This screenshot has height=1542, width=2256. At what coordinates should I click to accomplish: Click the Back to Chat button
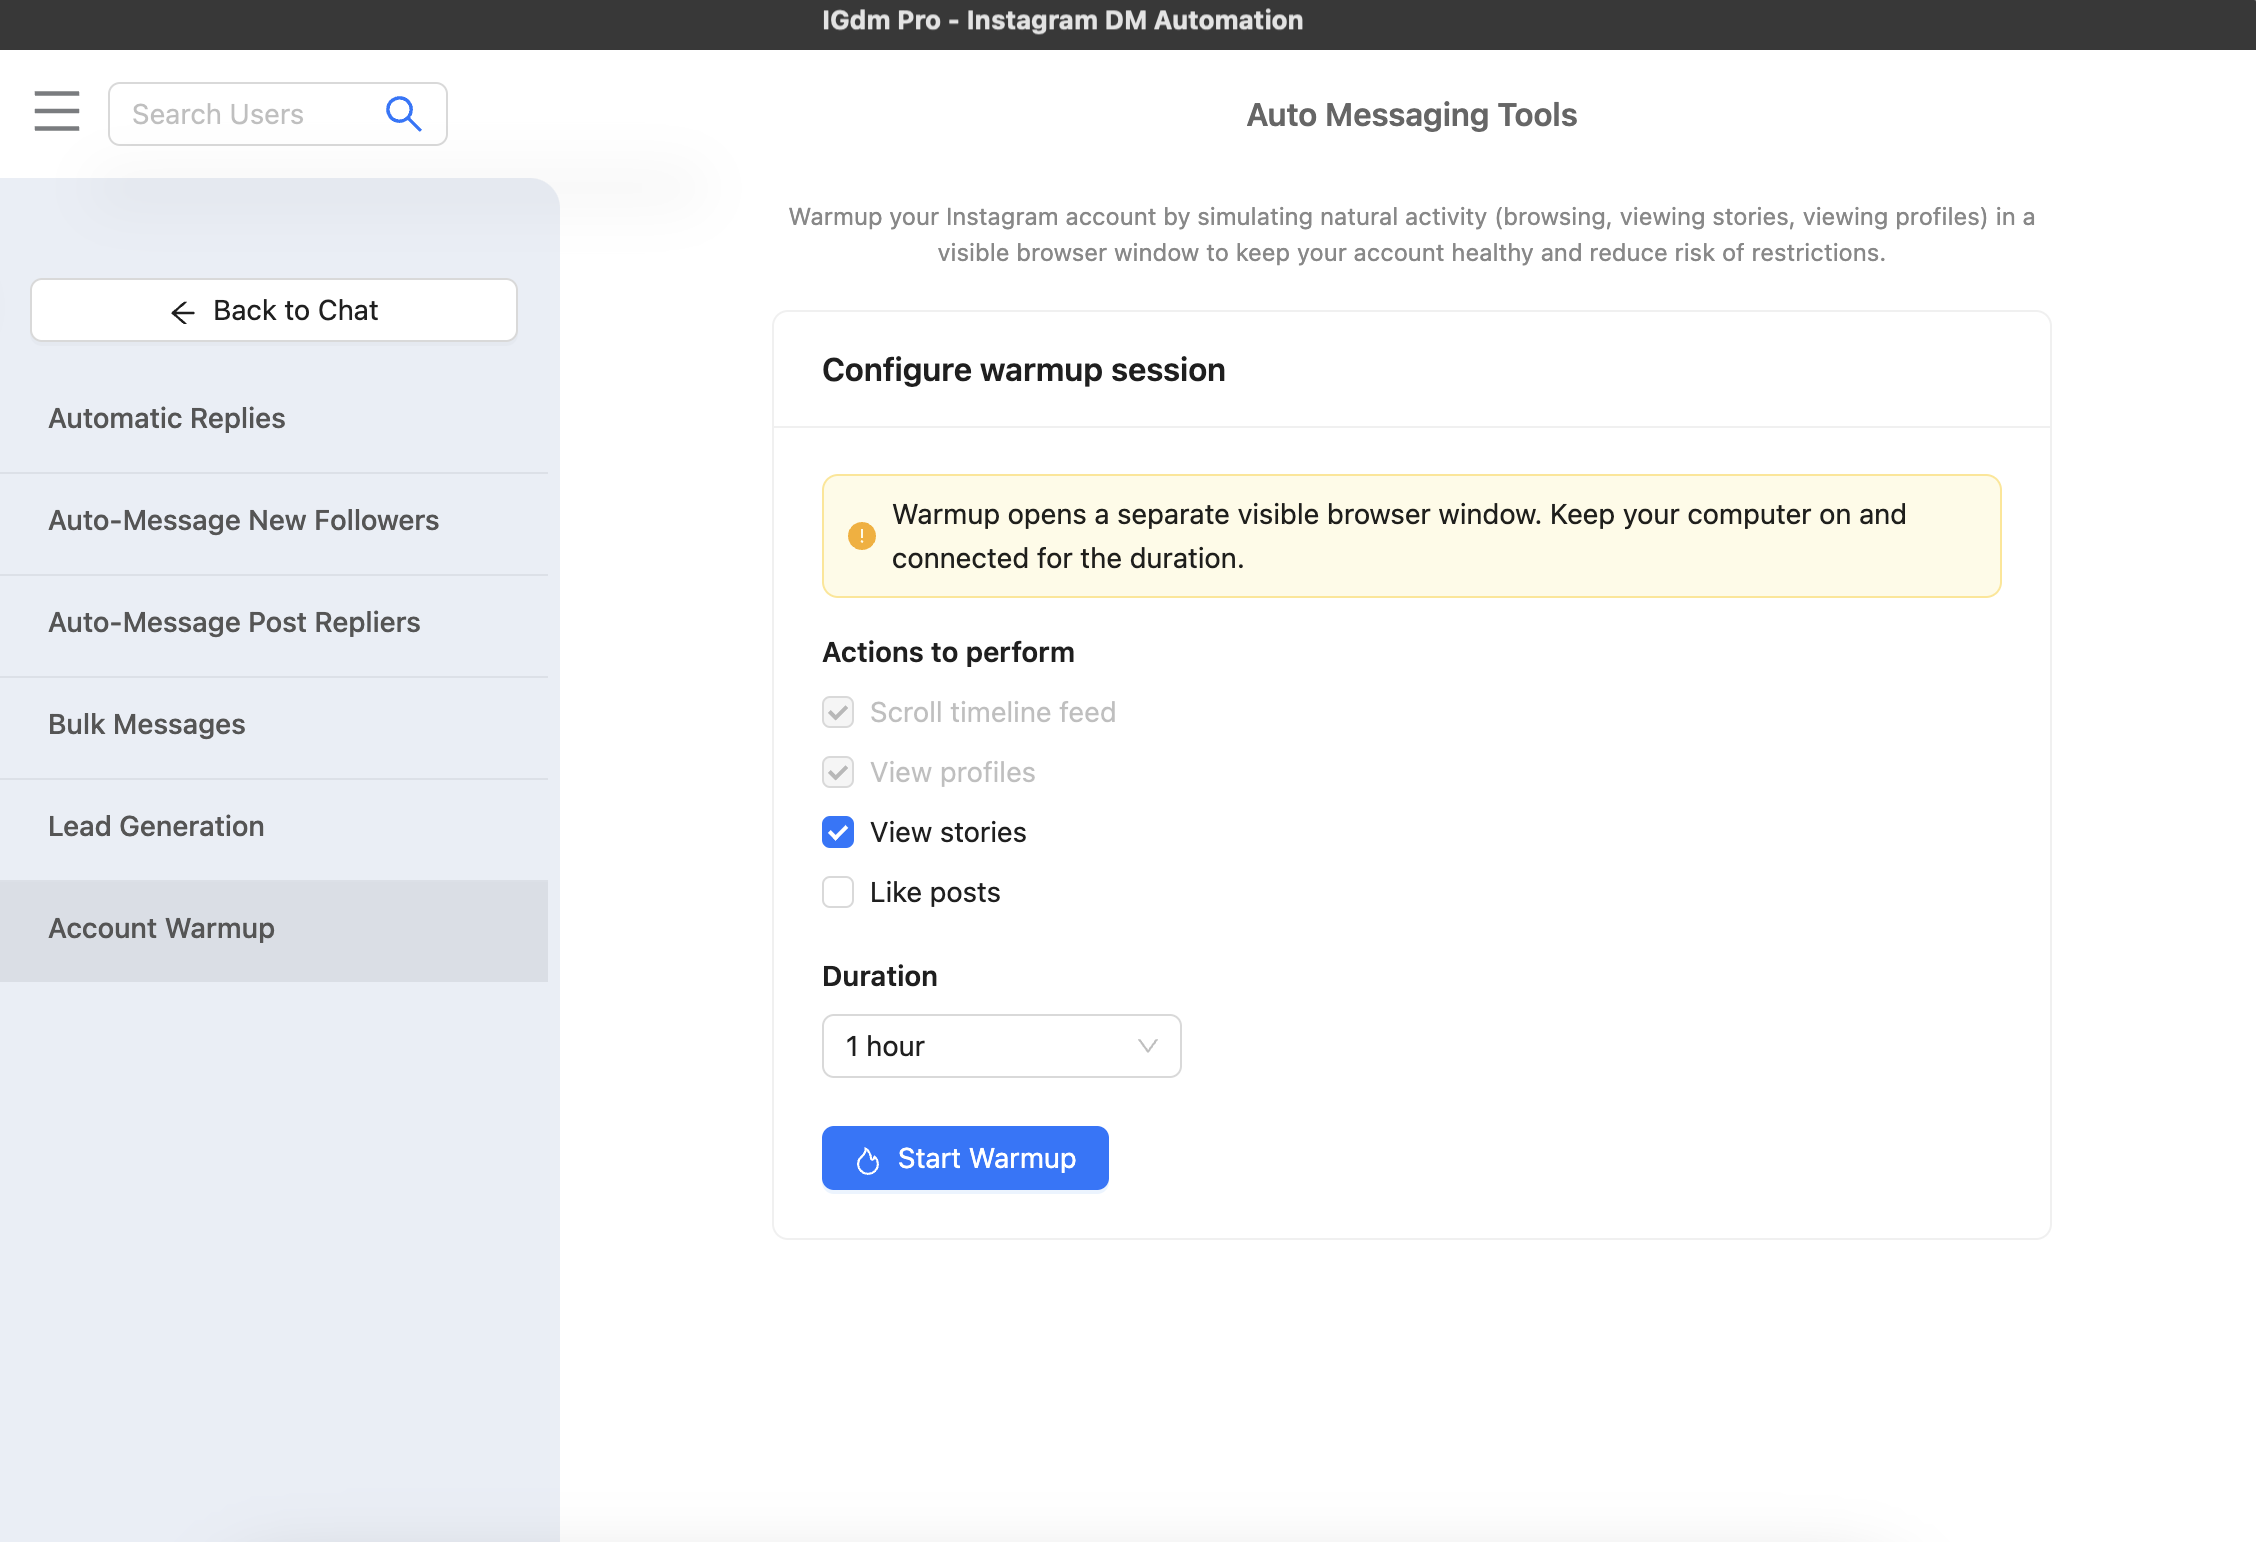tap(274, 311)
